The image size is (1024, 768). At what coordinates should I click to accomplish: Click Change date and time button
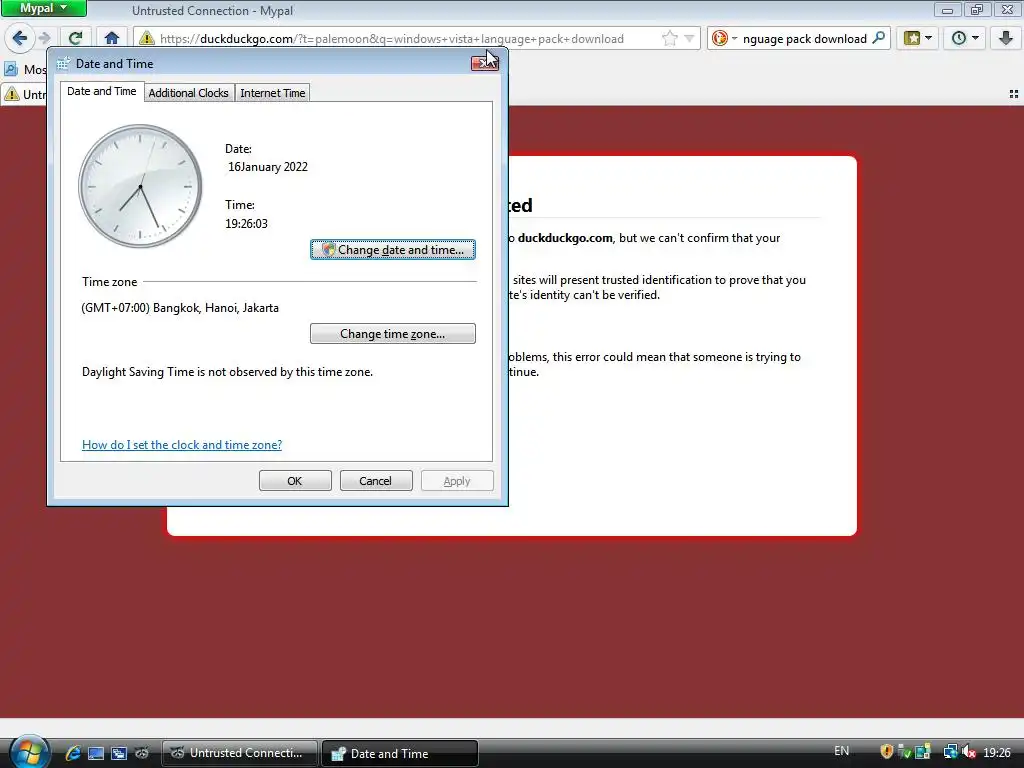coord(392,249)
